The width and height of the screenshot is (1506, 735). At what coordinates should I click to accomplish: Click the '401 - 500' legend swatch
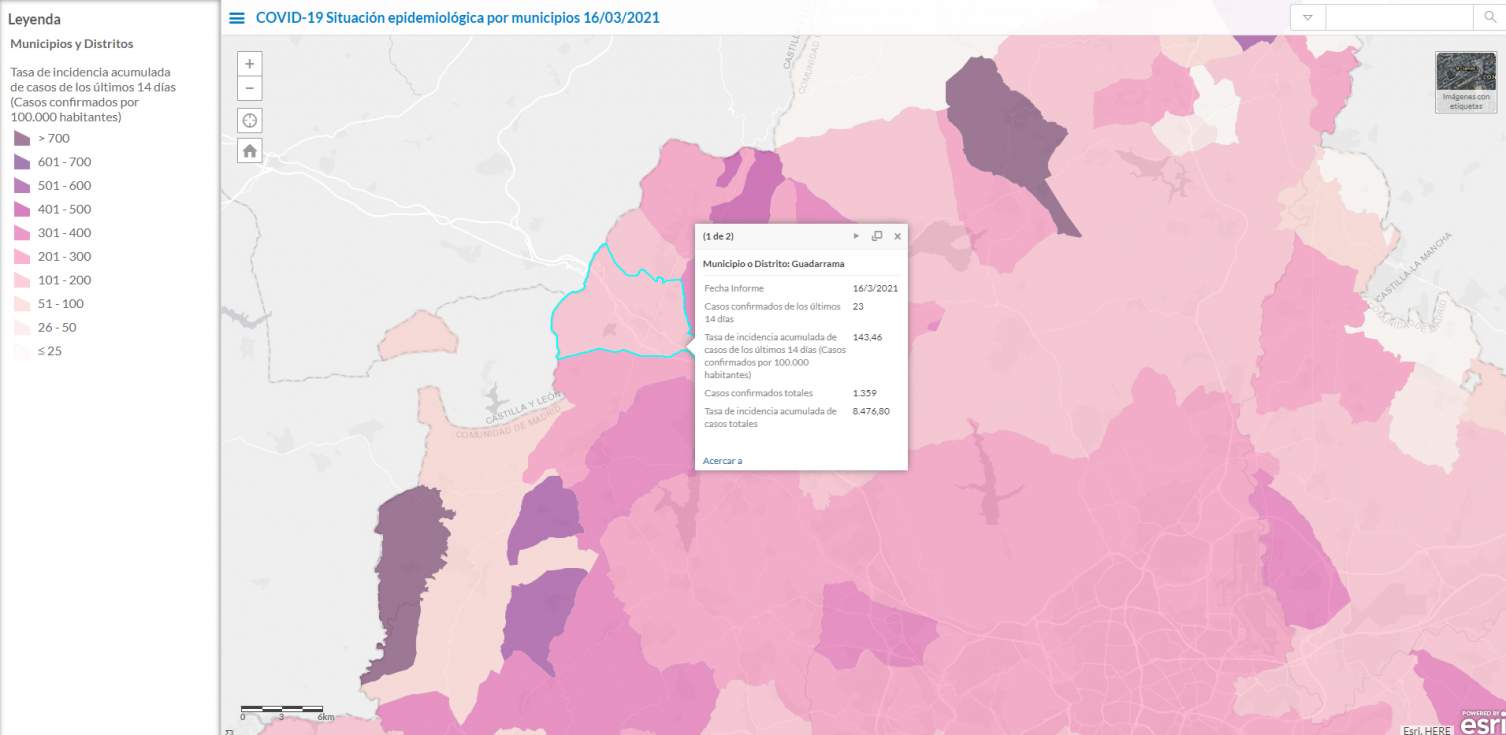click(22, 210)
